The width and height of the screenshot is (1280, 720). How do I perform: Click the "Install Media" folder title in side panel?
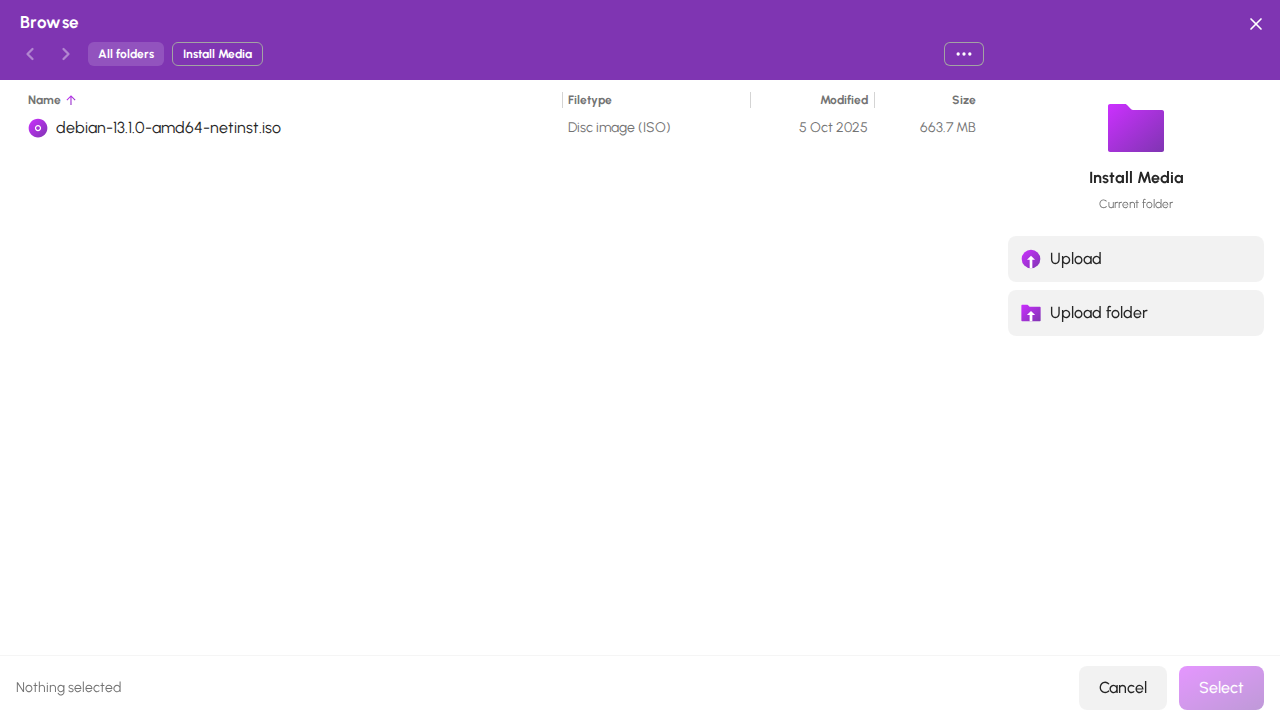[x=1136, y=178]
